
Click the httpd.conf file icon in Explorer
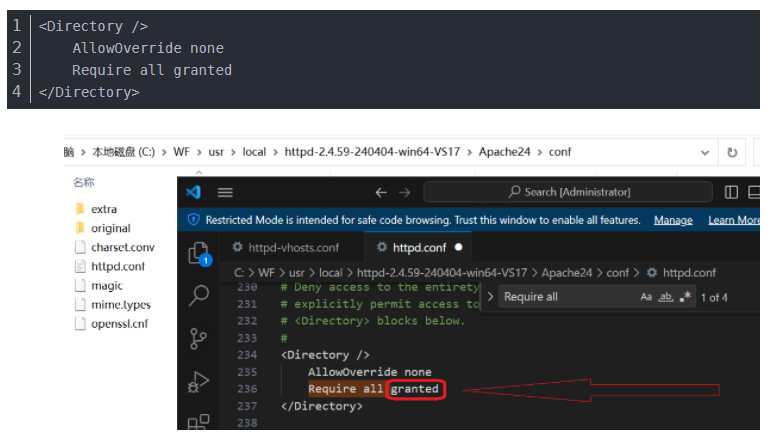80,266
